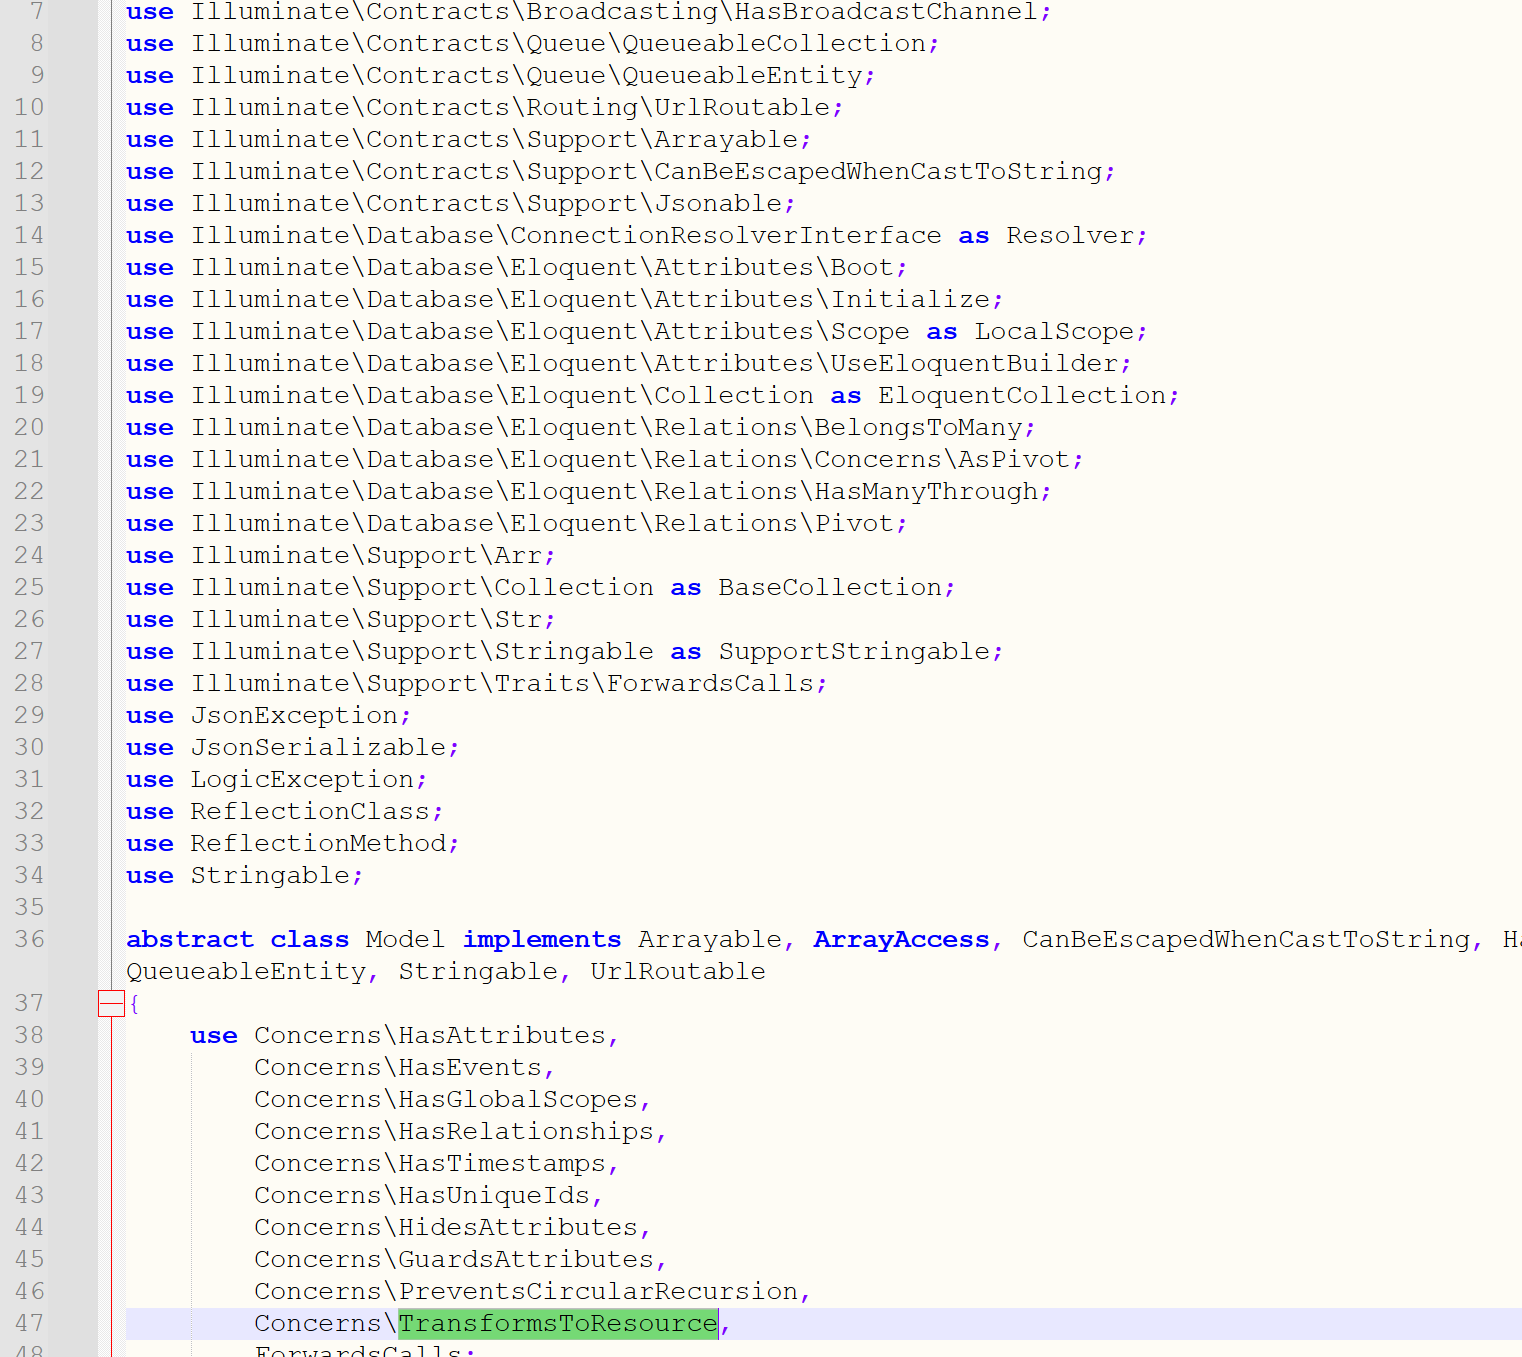Place cursor on the Resolver alias
Screen dimensions: 1522x1357
(x=1070, y=235)
